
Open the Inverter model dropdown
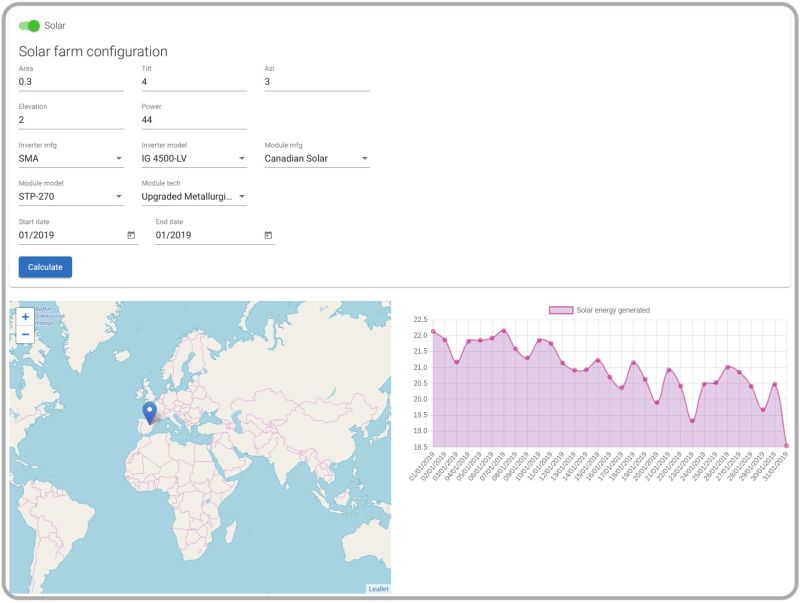click(194, 159)
